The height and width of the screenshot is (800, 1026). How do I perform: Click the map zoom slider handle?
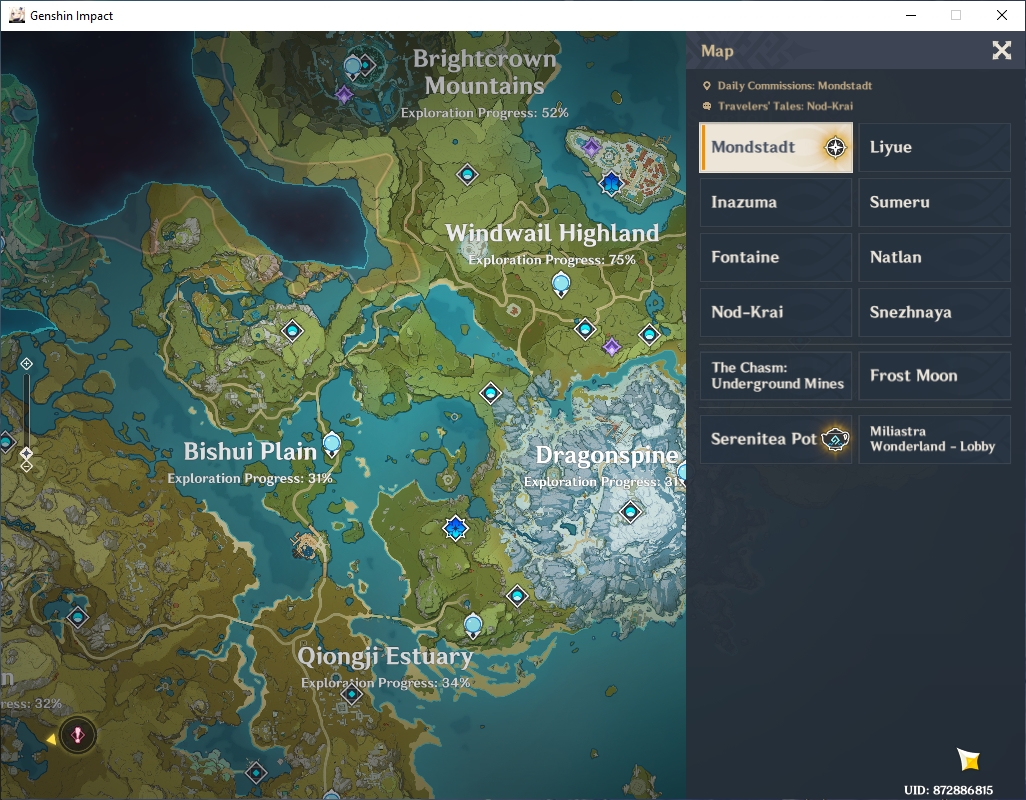click(26, 453)
